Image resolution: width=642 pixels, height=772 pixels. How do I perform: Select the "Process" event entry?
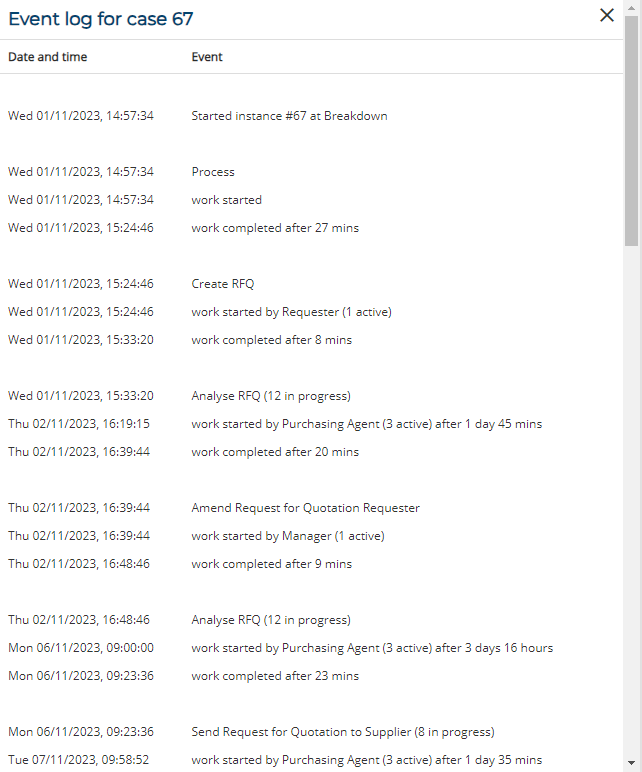pos(213,172)
